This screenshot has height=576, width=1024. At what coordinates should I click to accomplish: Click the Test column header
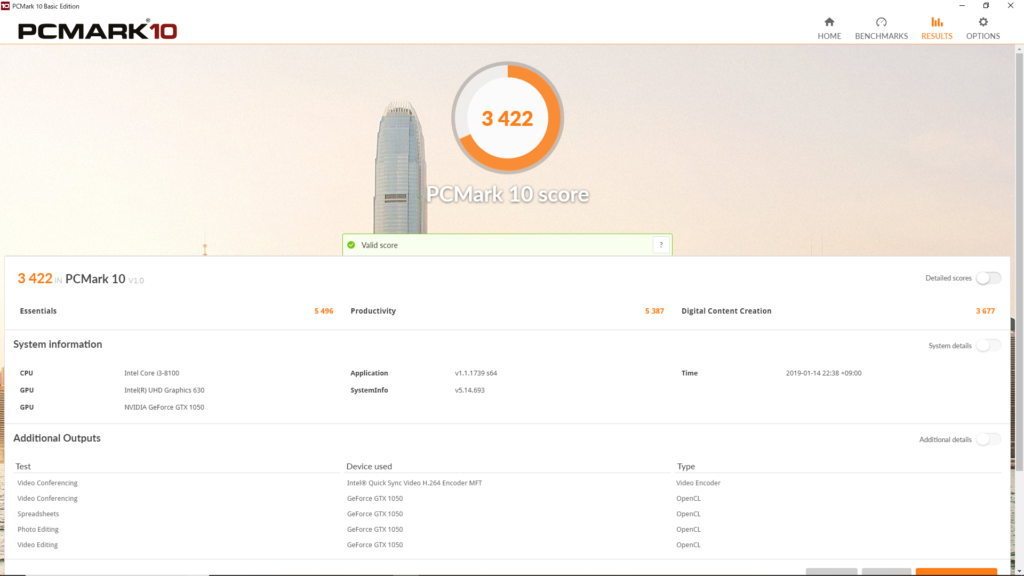(x=23, y=466)
